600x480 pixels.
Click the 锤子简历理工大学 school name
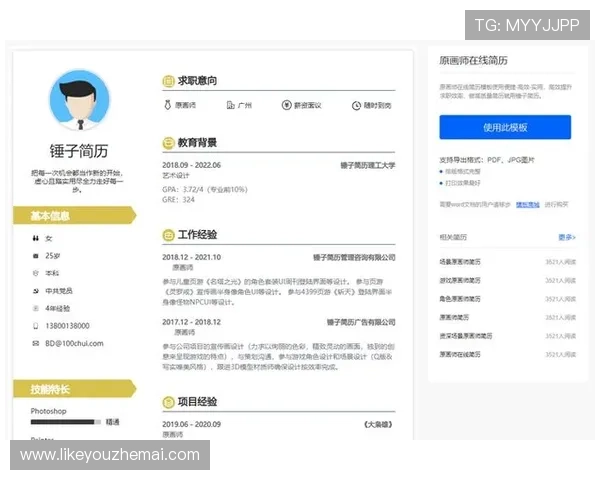coord(368,165)
